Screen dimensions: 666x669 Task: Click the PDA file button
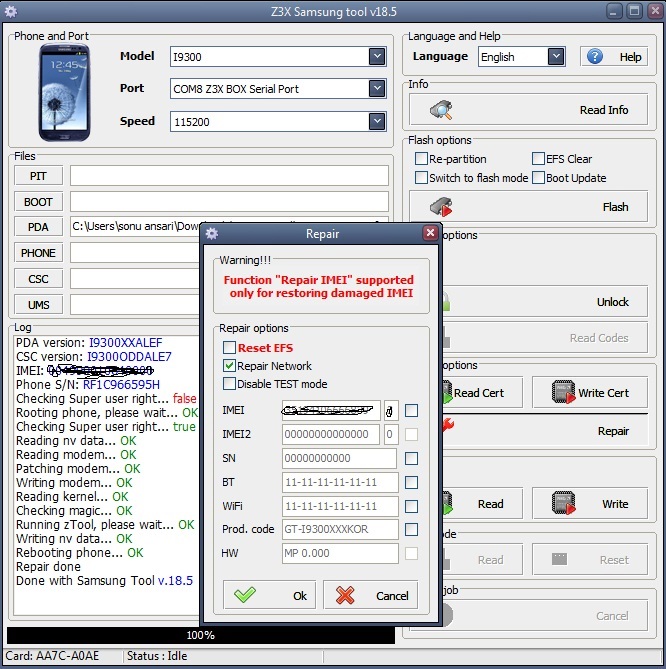[x=38, y=227]
